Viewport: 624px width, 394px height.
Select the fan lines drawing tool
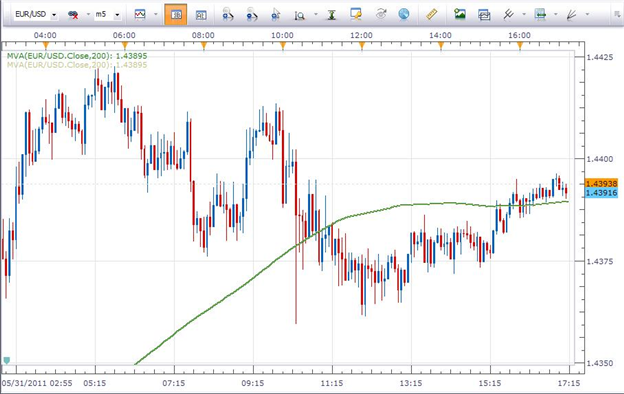click(571, 15)
